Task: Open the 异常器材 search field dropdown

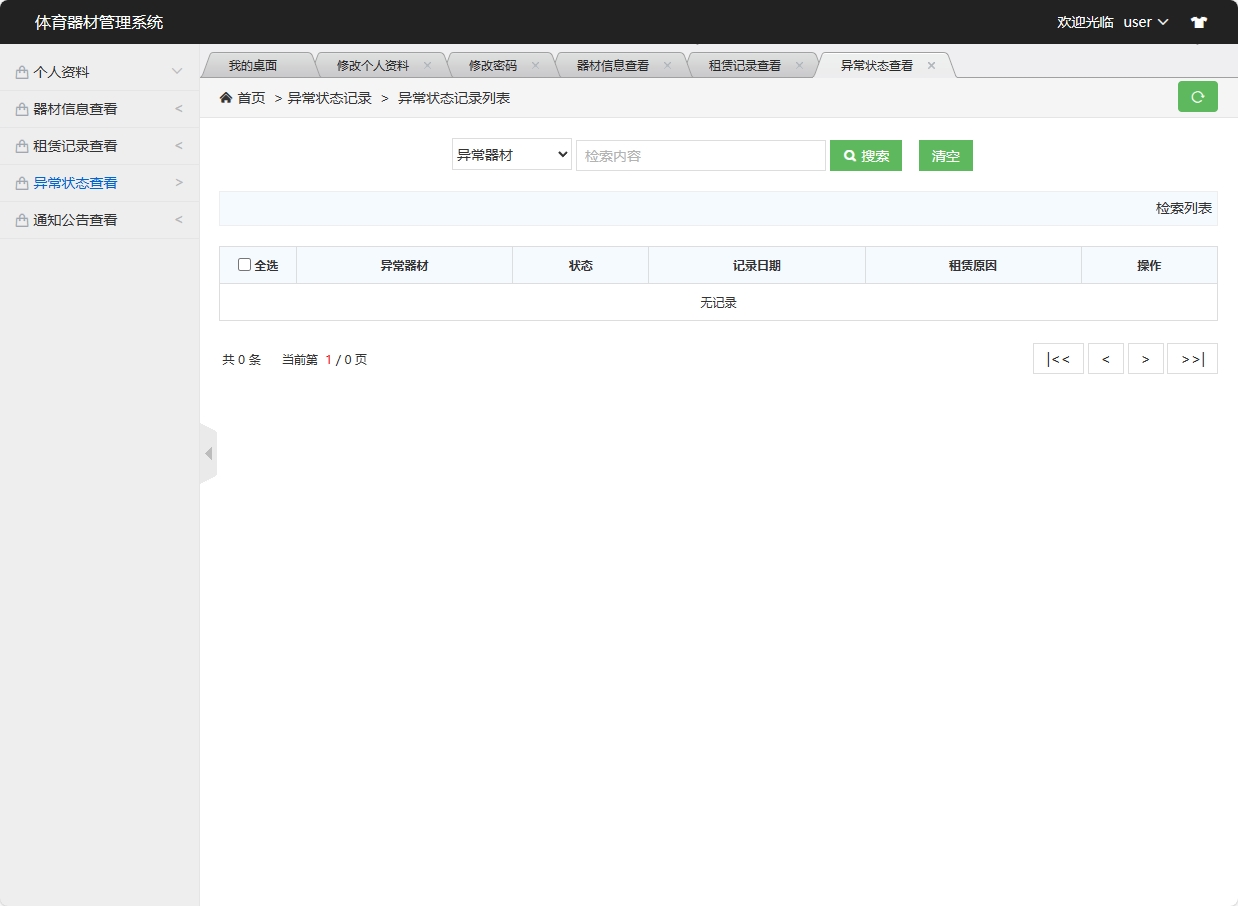Action: pyautogui.click(x=511, y=154)
